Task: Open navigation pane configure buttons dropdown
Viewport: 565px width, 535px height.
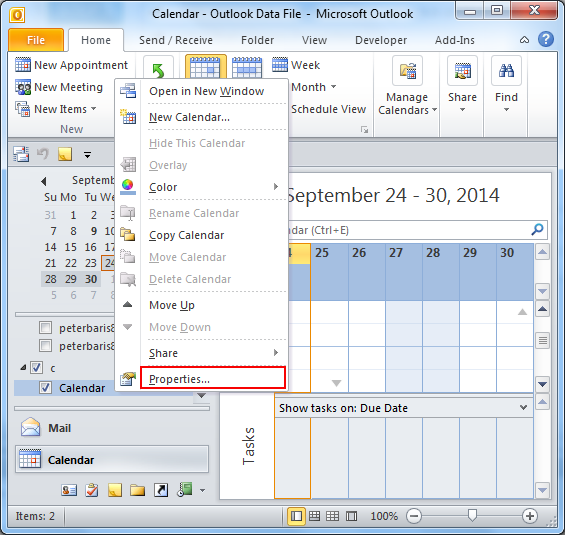Action: pos(203,490)
